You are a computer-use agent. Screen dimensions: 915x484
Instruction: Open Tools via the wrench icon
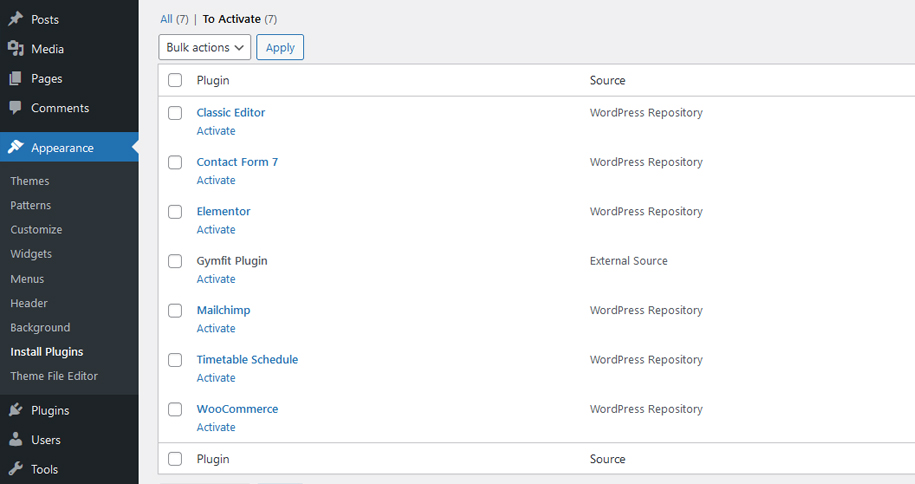(x=16, y=469)
